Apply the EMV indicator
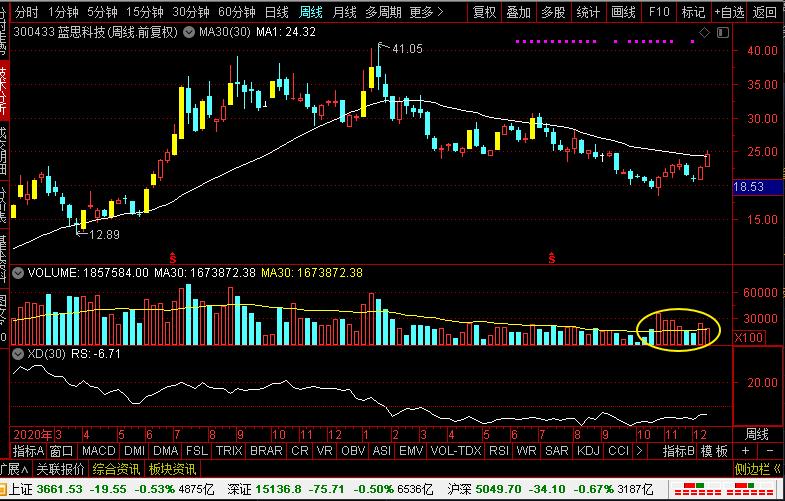This screenshot has width=785, height=501. click(x=411, y=451)
